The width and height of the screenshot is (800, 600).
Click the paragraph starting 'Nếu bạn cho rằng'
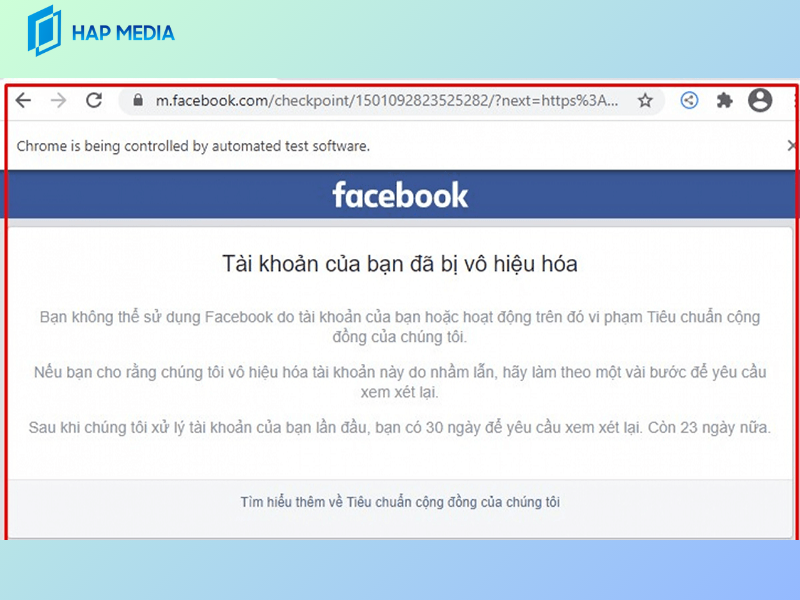tap(400, 382)
